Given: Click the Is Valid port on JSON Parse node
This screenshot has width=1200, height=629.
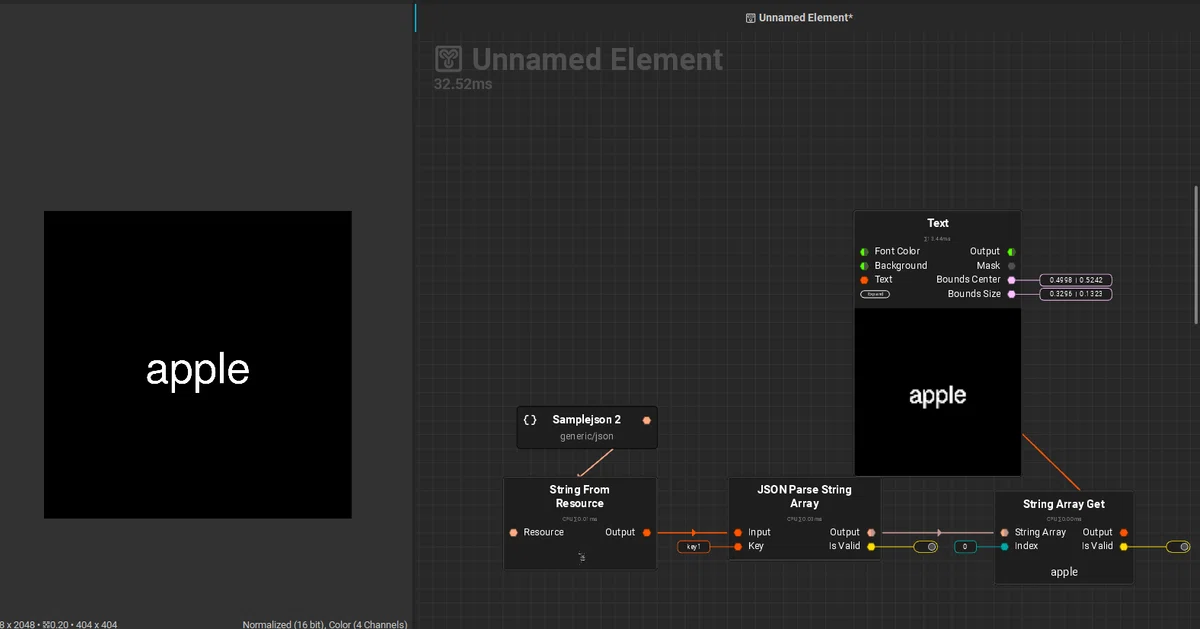Looking at the screenshot, I should [x=871, y=547].
